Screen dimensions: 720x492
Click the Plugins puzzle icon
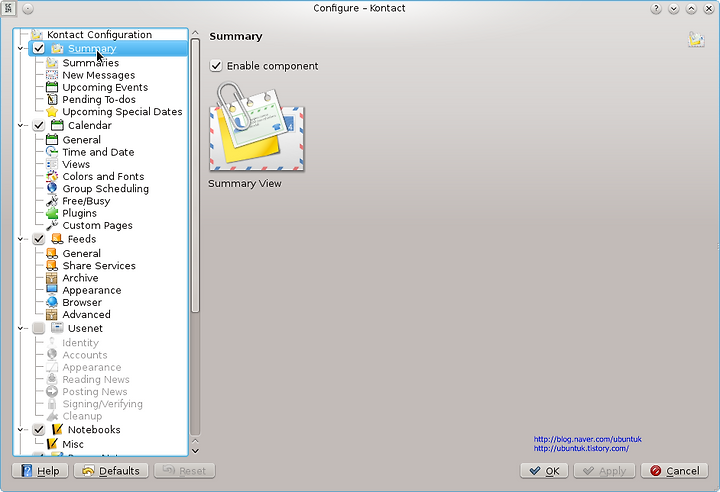tap(52, 213)
